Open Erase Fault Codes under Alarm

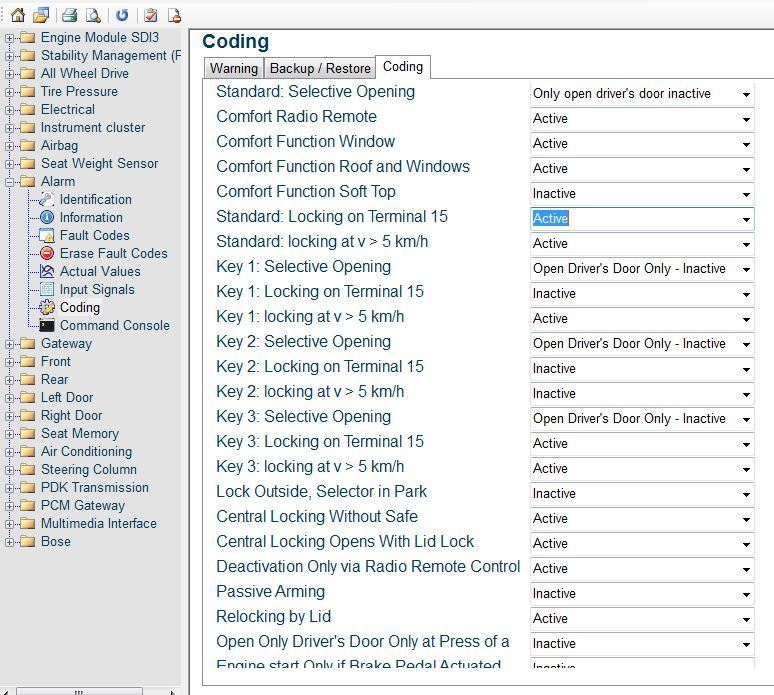point(113,253)
